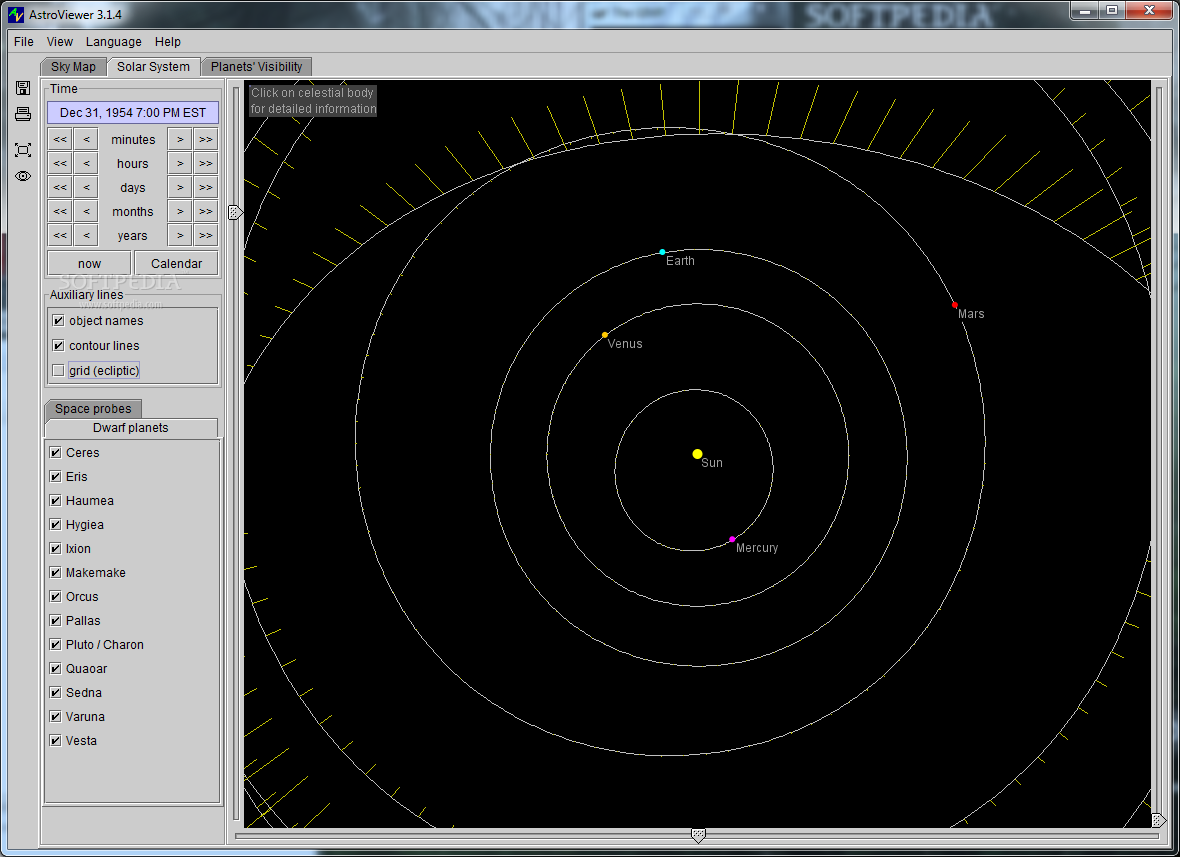Toggle Sedna checkbox
The image size is (1180, 857).
(55, 693)
